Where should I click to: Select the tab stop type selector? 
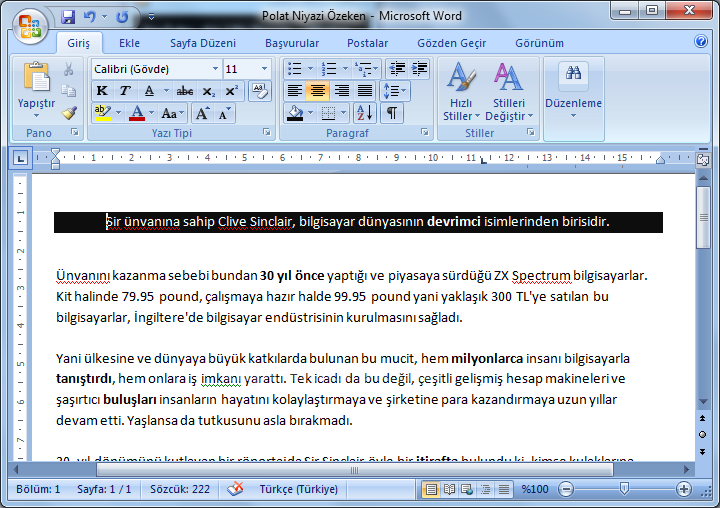20,159
